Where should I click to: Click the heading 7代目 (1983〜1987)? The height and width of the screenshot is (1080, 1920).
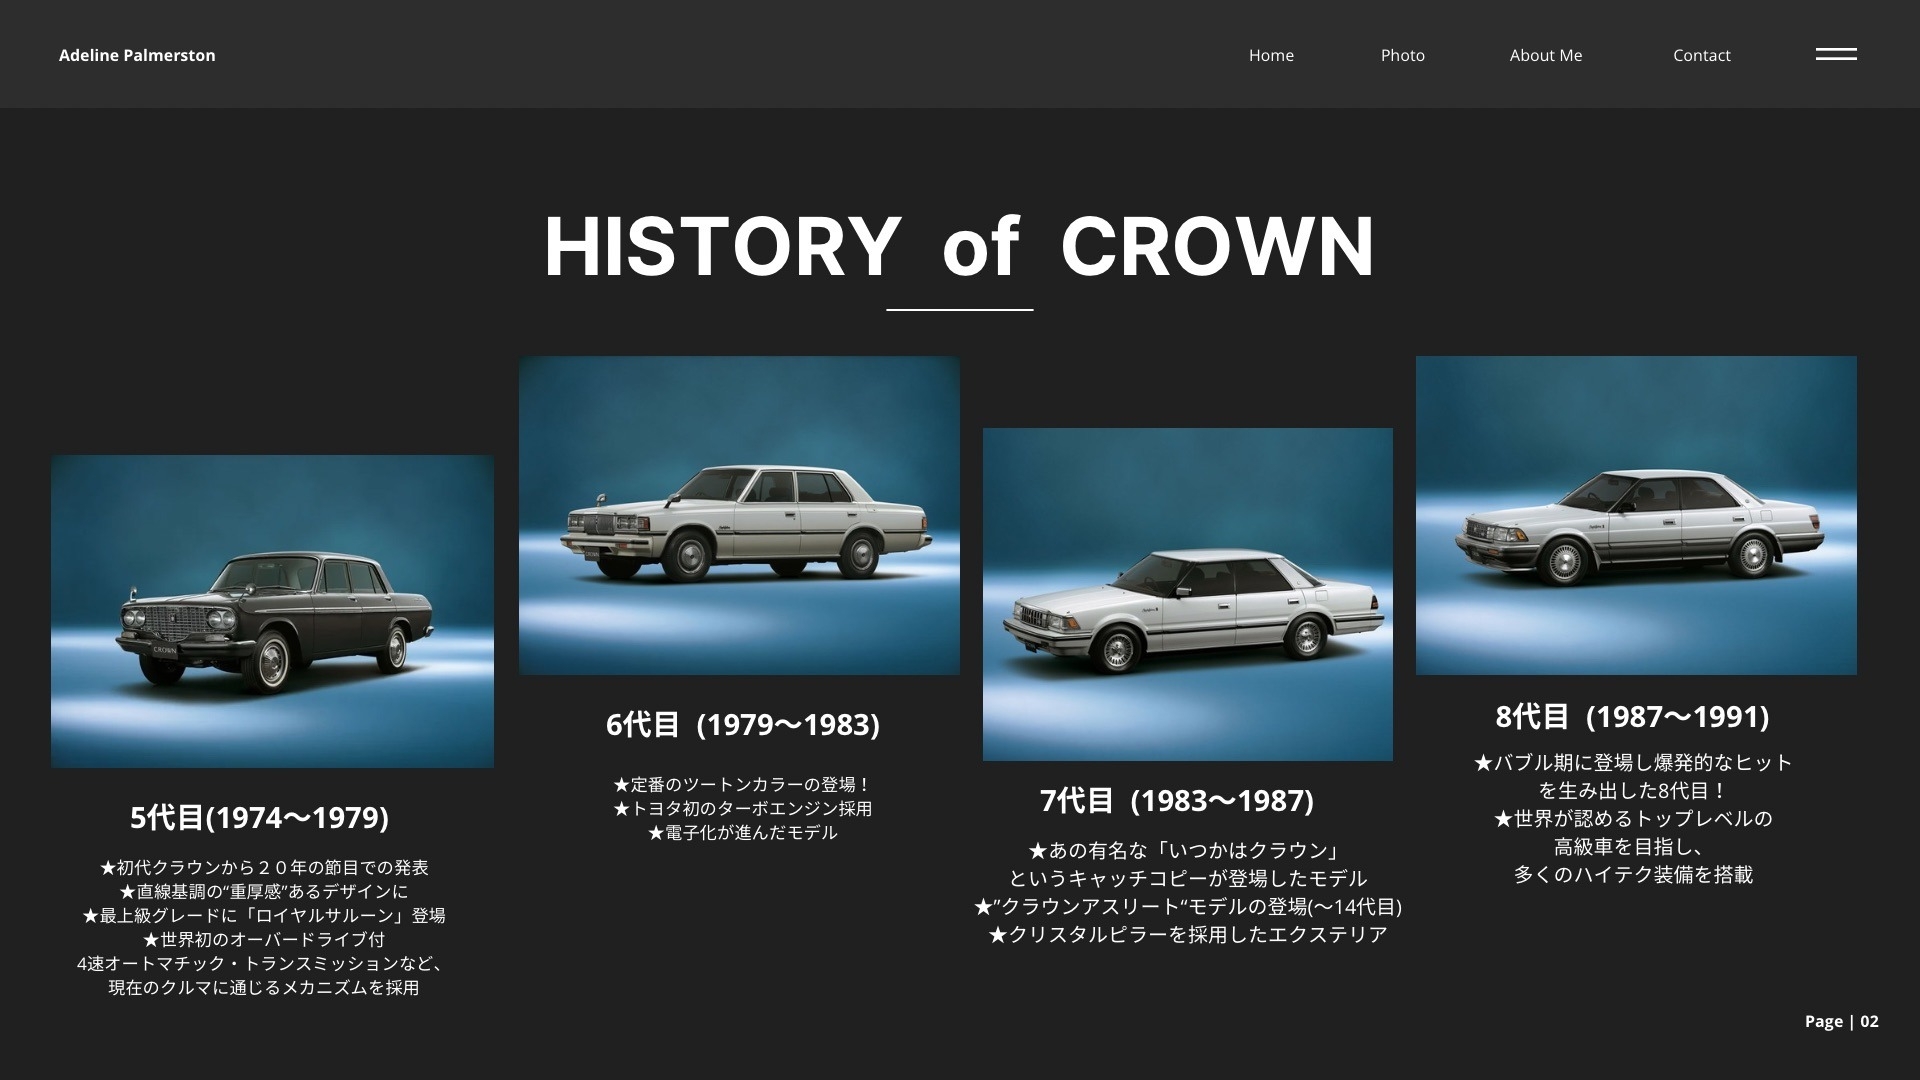pos(1177,800)
